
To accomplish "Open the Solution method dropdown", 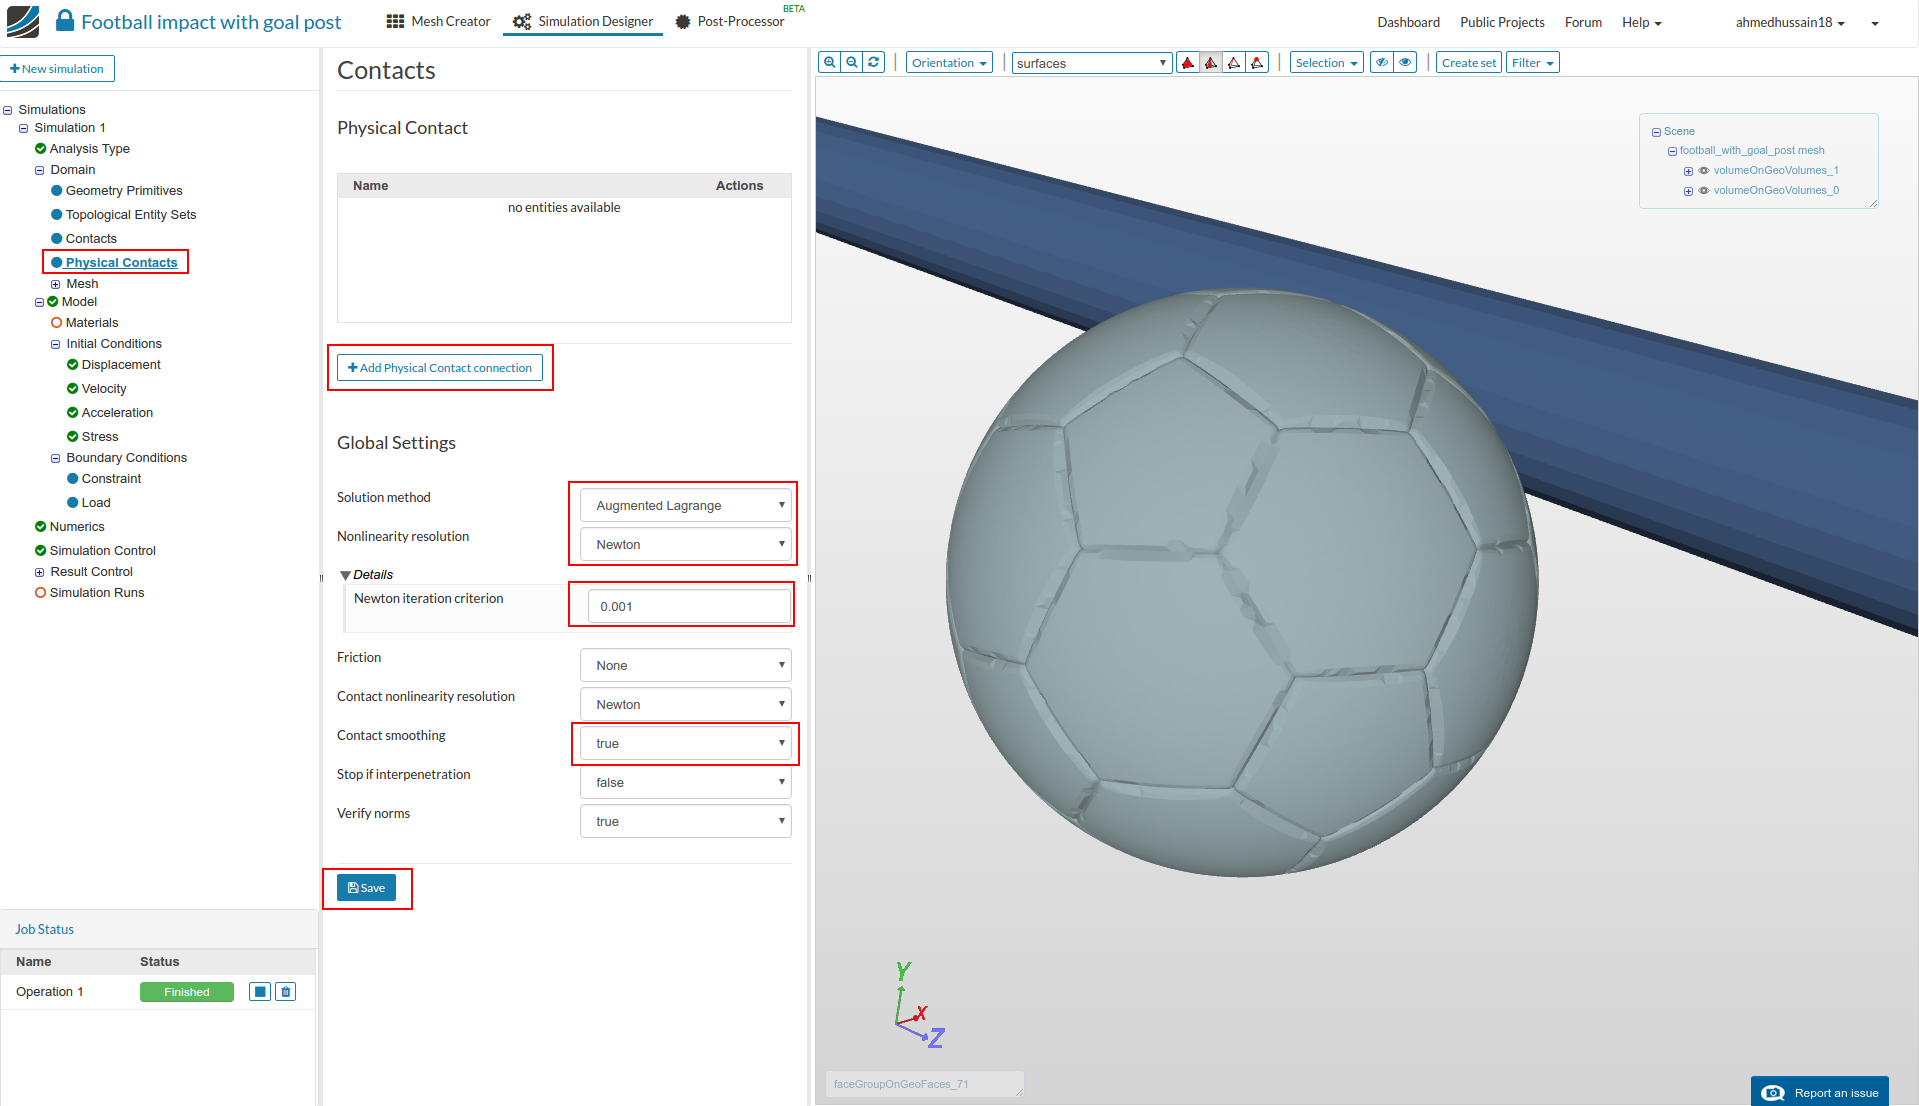I will 685,506.
